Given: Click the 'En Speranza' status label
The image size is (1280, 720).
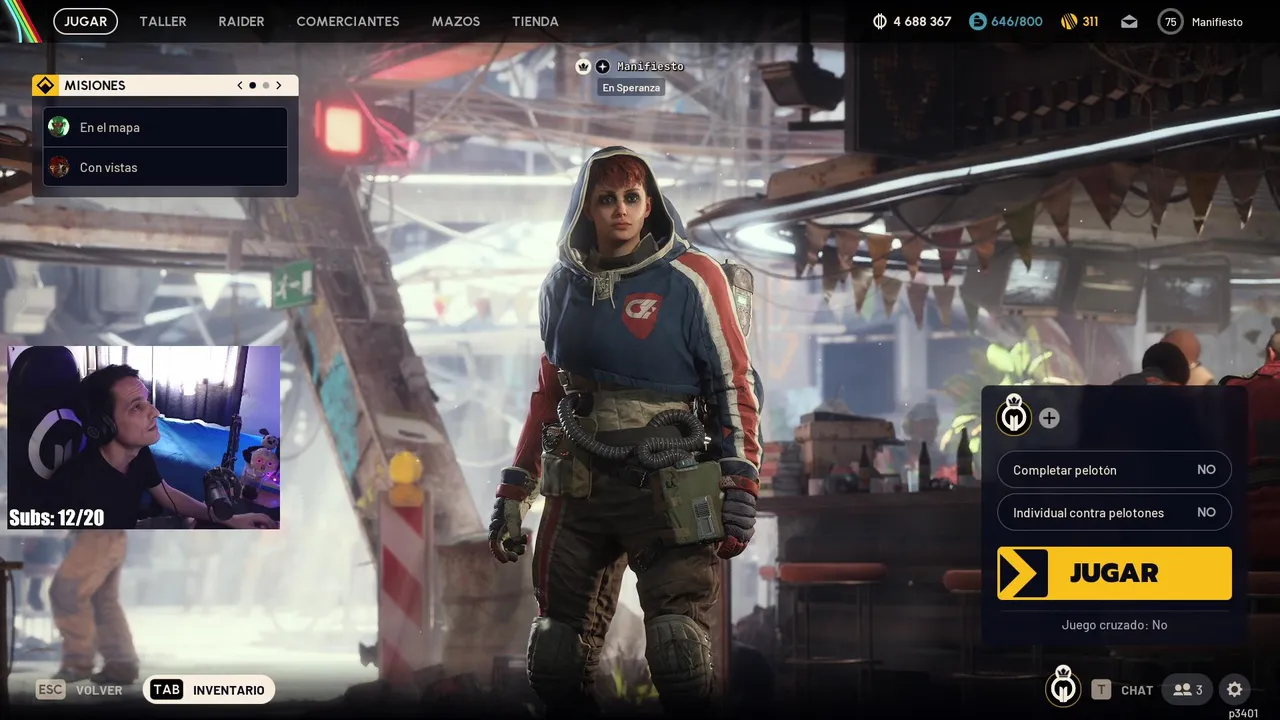Looking at the screenshot, I should coord(631,88).
